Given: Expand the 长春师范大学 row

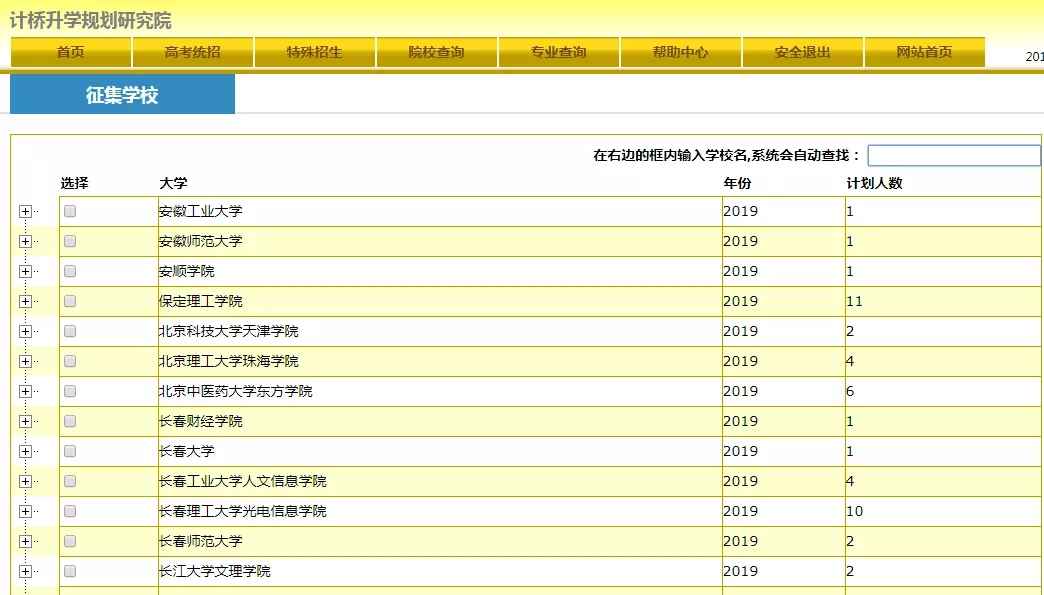Looking at the screenshot, I should pyautogui.click(x=25, y=541).
